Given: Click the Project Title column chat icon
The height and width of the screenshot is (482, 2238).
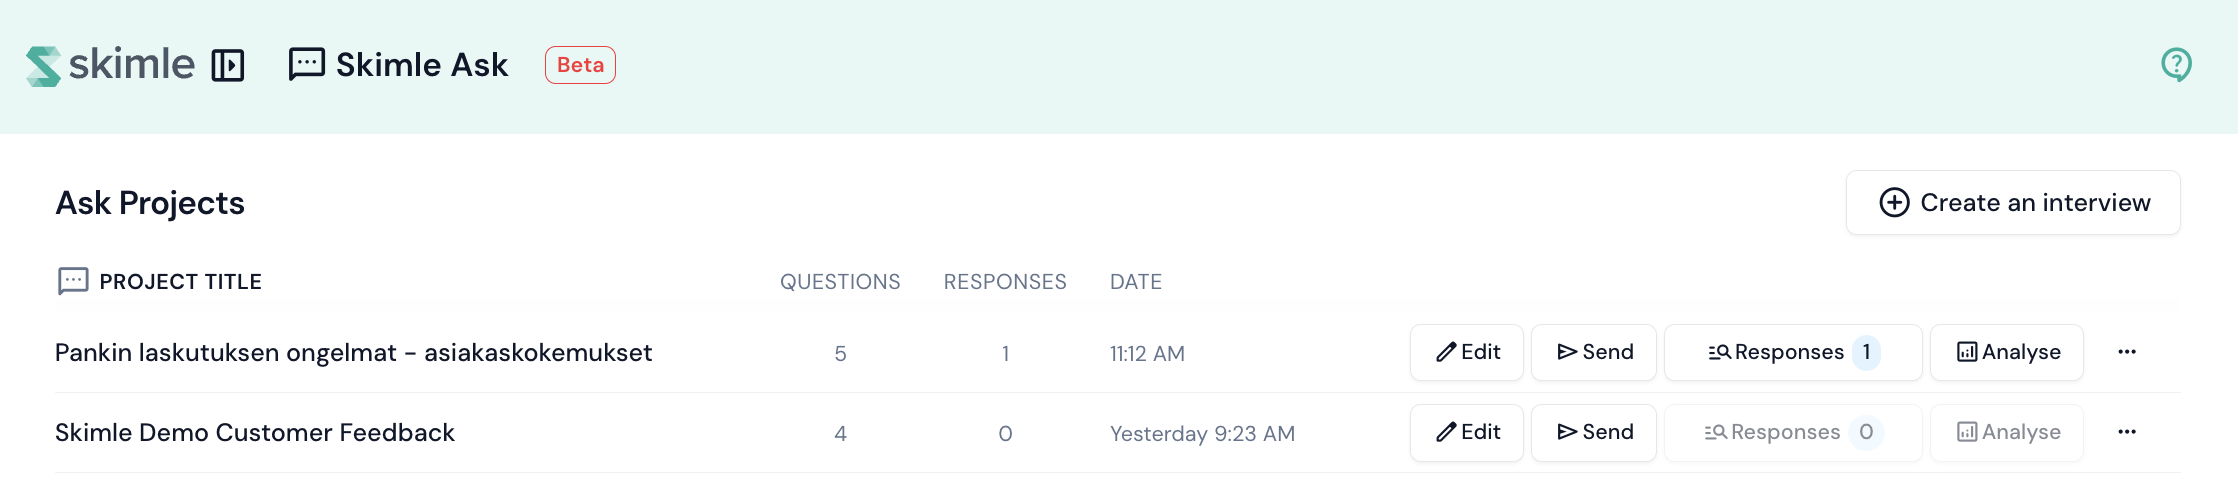Looking at the screenshot, I should tap(73, 282).
